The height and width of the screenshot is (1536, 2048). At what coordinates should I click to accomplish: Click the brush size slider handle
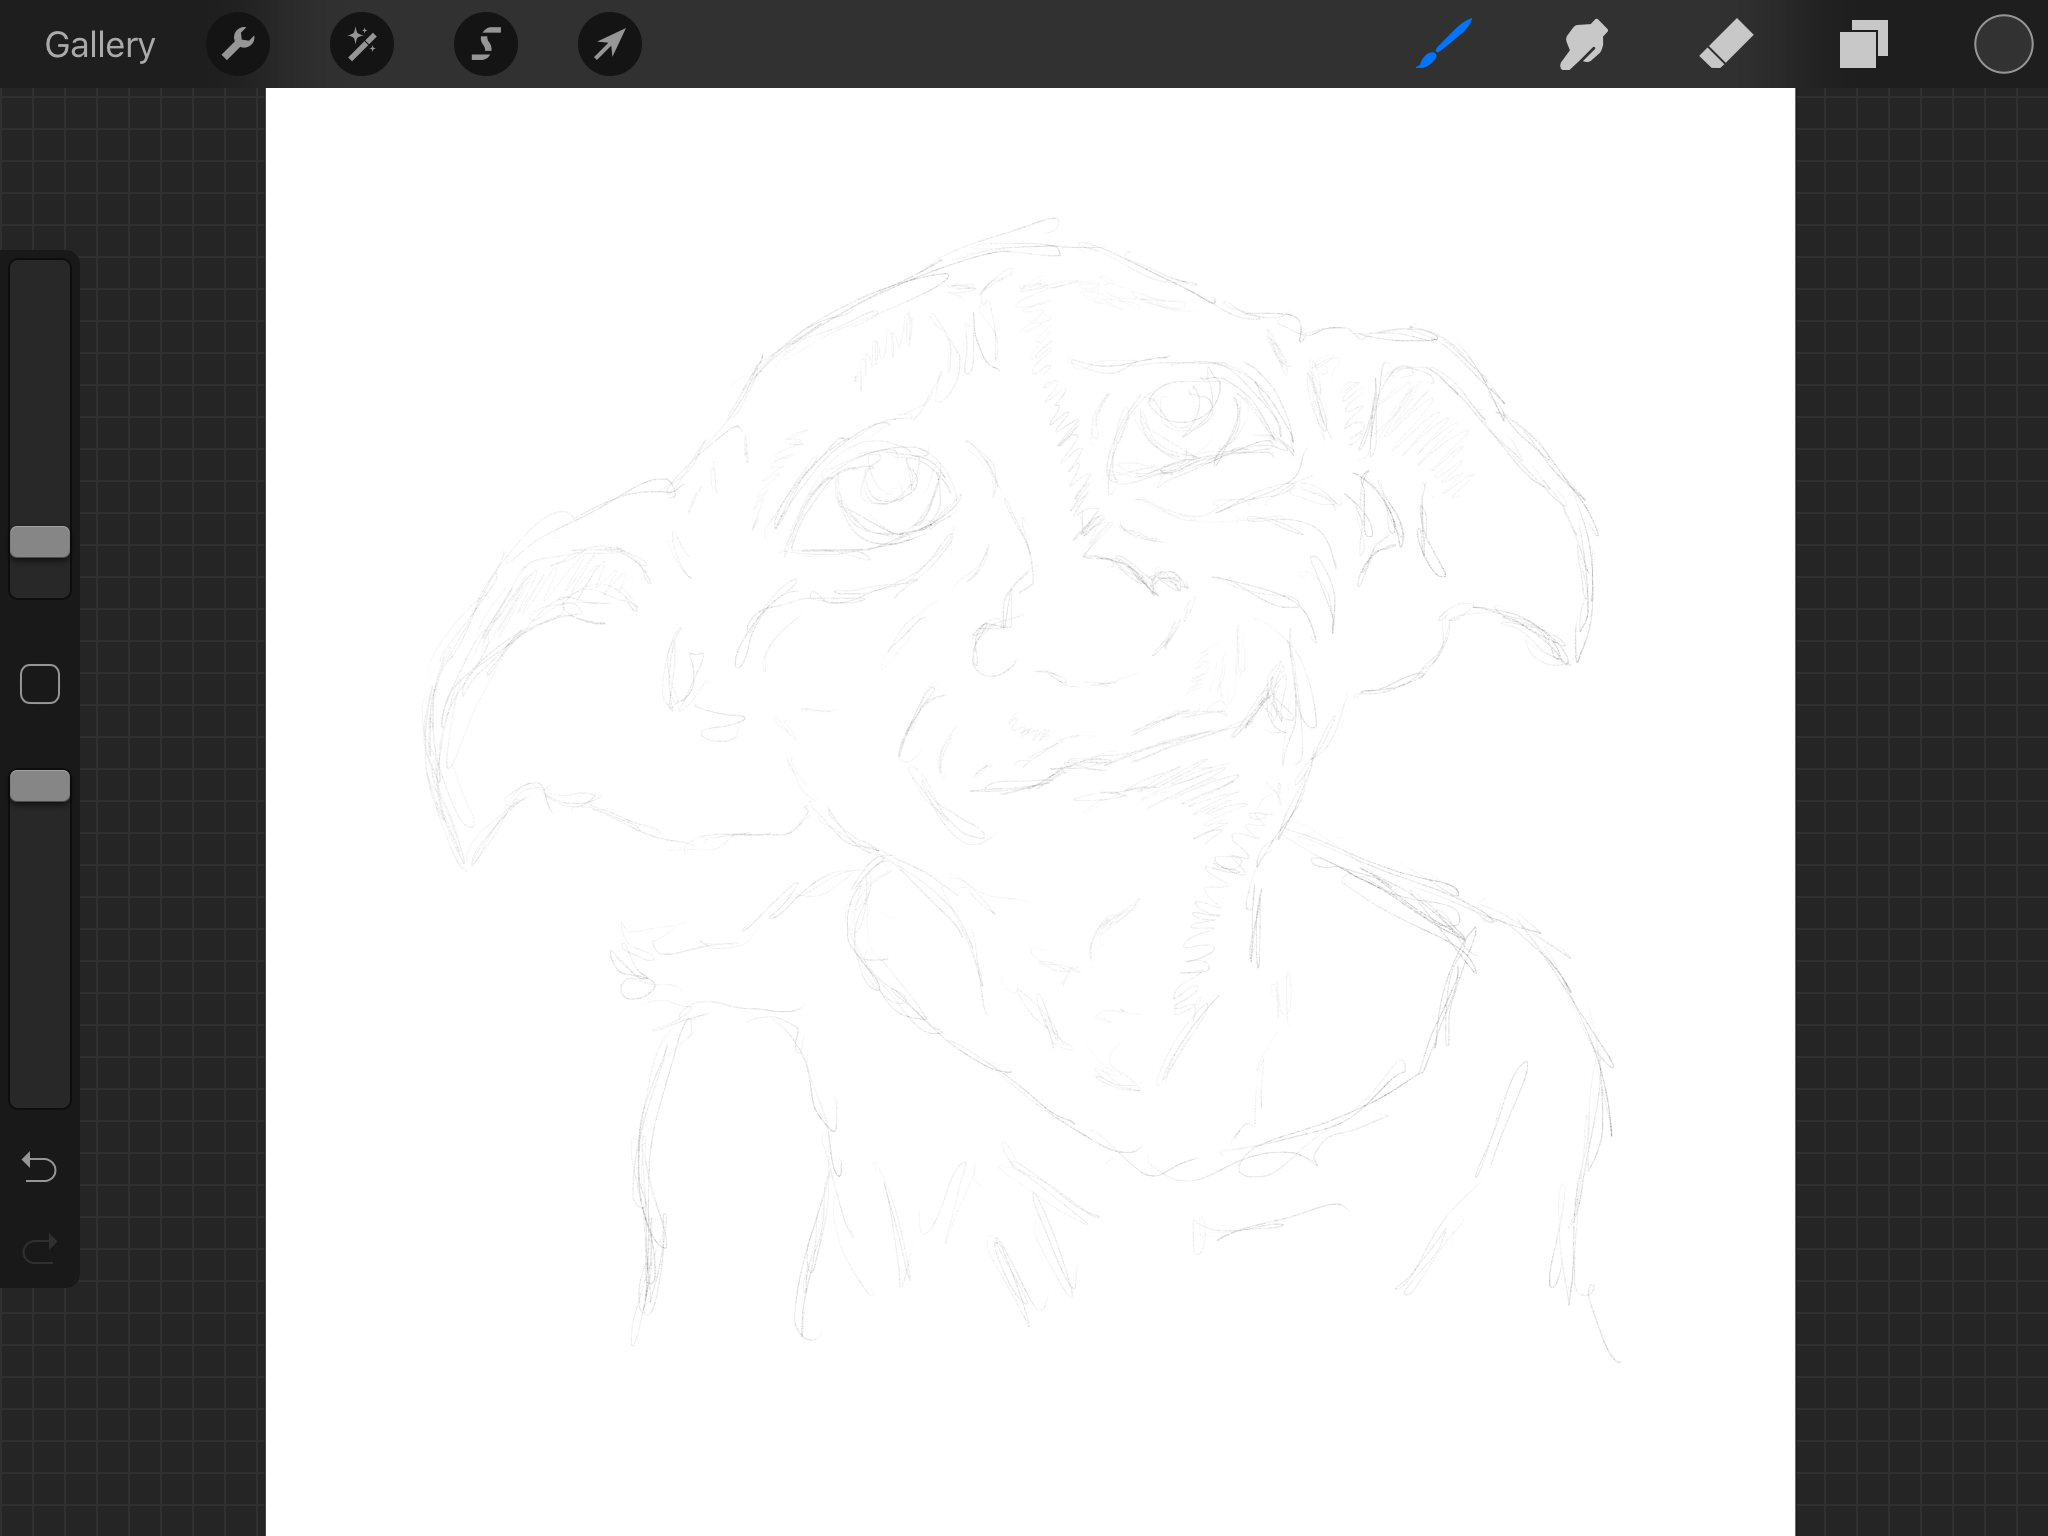tap(40, 542)
